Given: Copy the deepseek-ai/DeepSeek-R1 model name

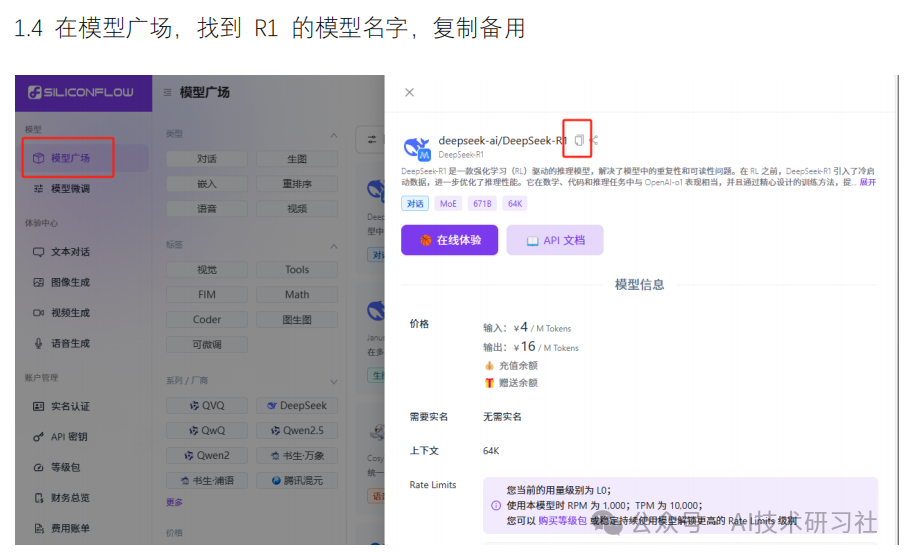Looking at the screenshot, I should (579, 140).
